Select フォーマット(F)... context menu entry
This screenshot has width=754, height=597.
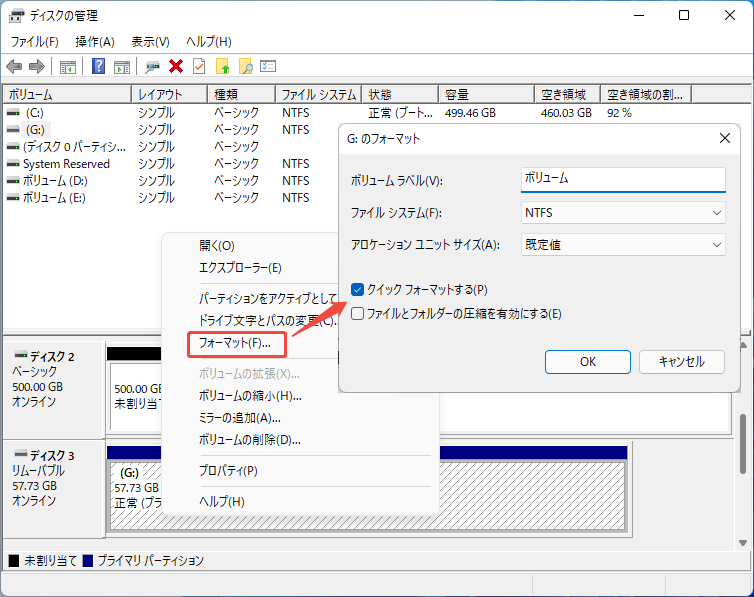235,343
